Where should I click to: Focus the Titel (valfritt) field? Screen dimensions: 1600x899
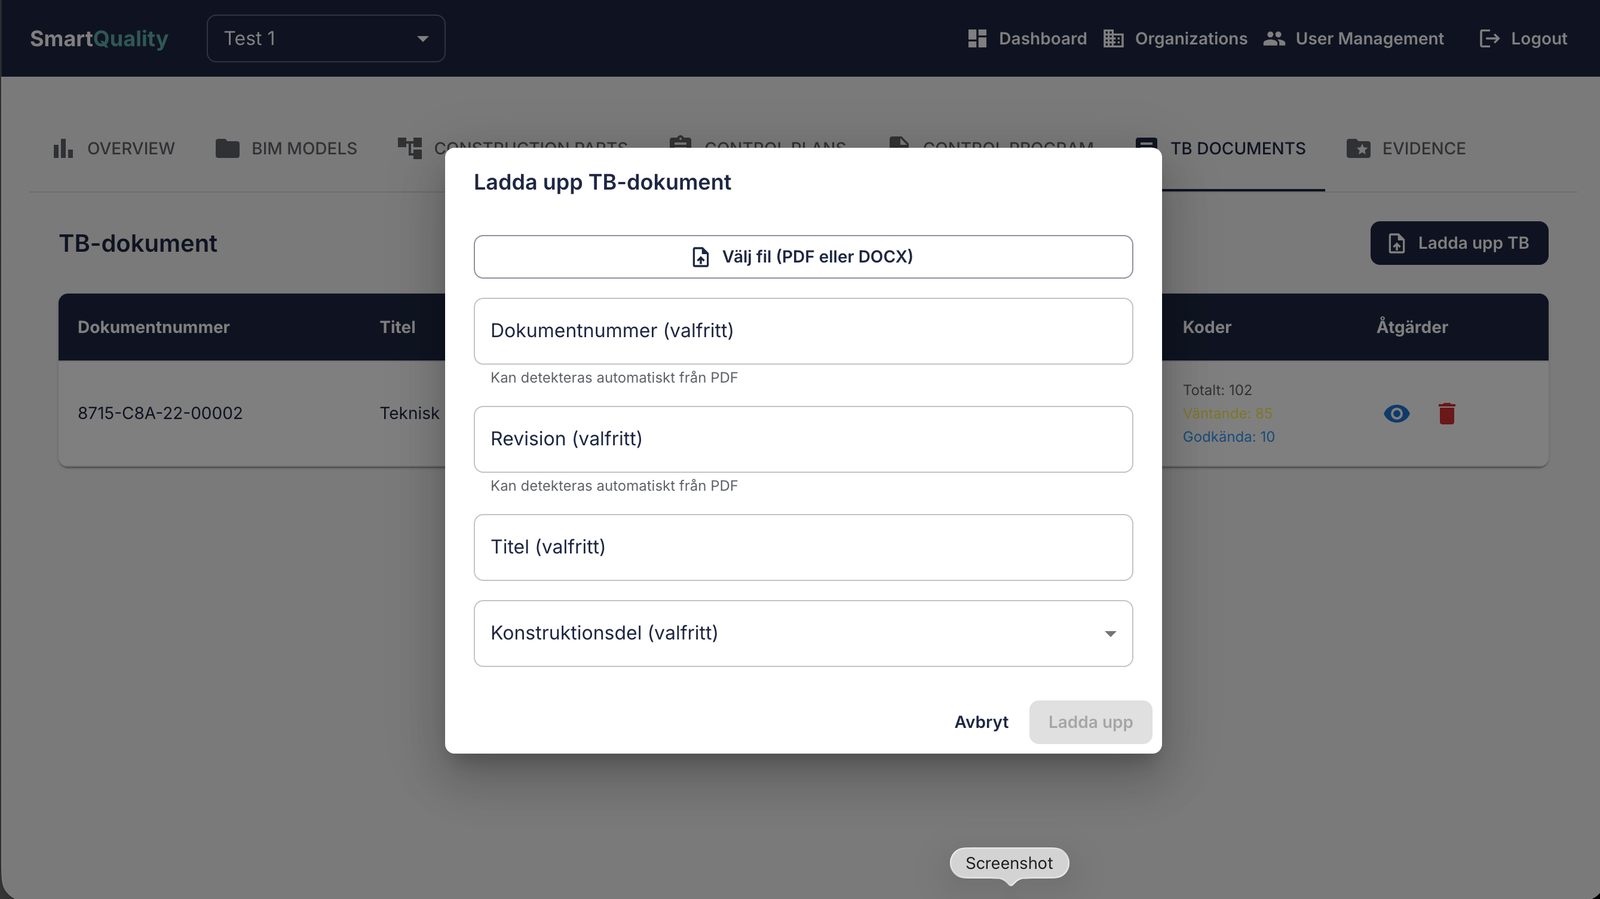pos(803,547)
